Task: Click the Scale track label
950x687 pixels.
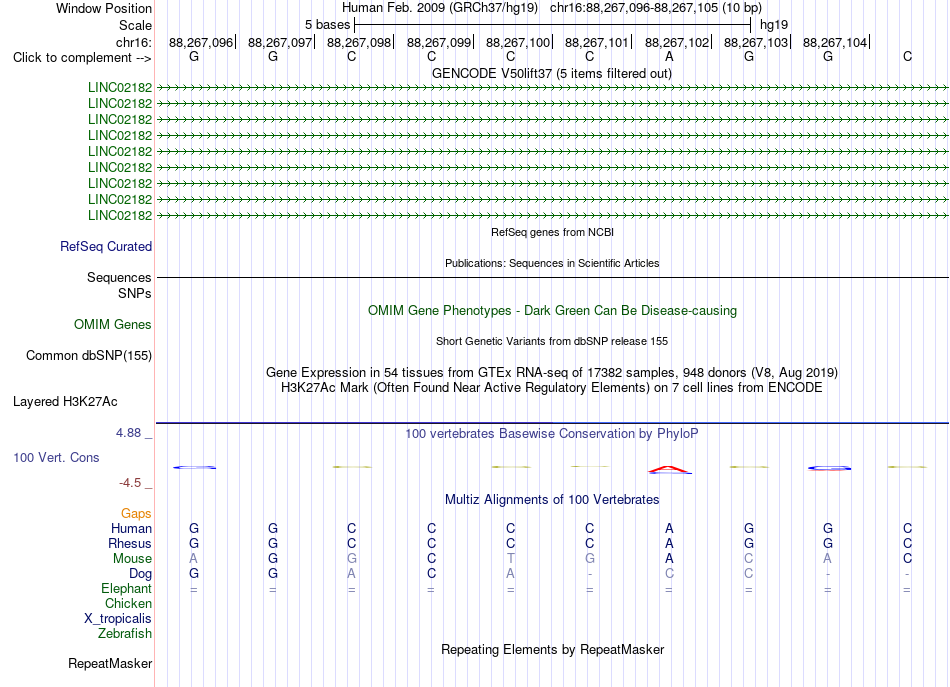Action: pos(135,25)
